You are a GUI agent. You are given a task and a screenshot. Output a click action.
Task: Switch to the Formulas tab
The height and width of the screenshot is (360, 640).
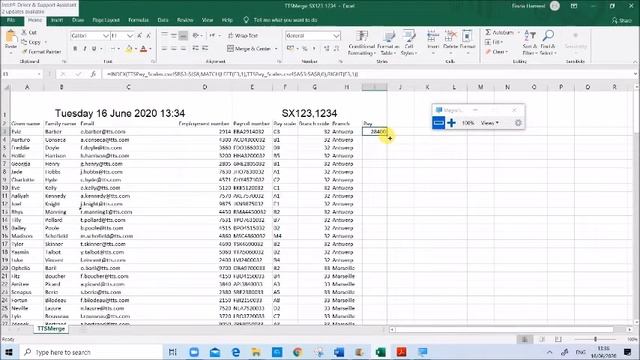[138, 20]
